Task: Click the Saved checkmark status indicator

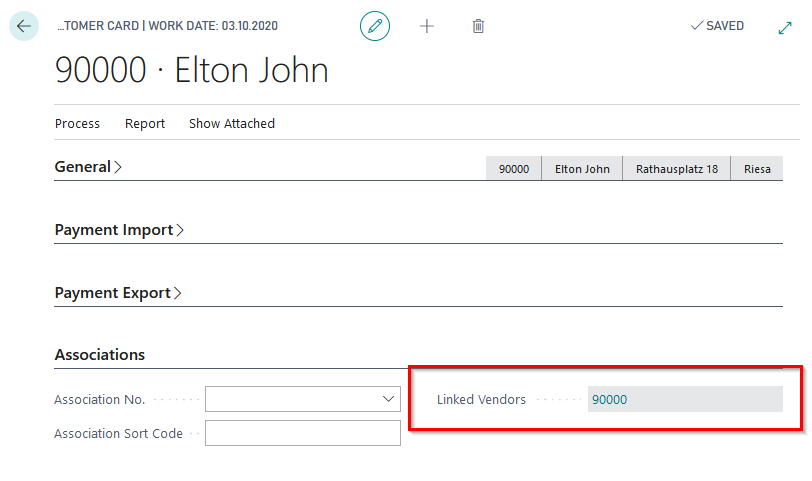Action: (x=717, y=26)
